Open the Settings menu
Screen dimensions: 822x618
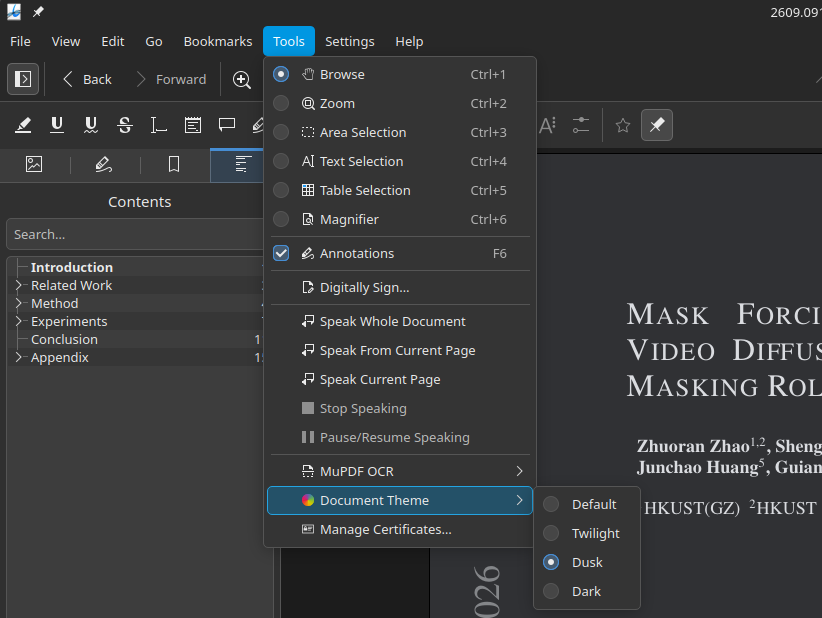(350, 41)
